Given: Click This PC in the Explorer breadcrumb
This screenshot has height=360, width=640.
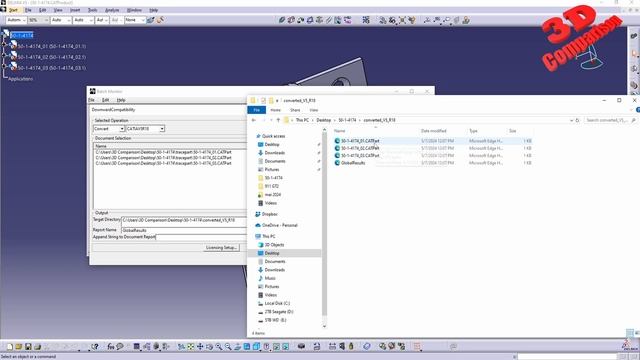Looking at the screenshot, I should coord(302,120).
